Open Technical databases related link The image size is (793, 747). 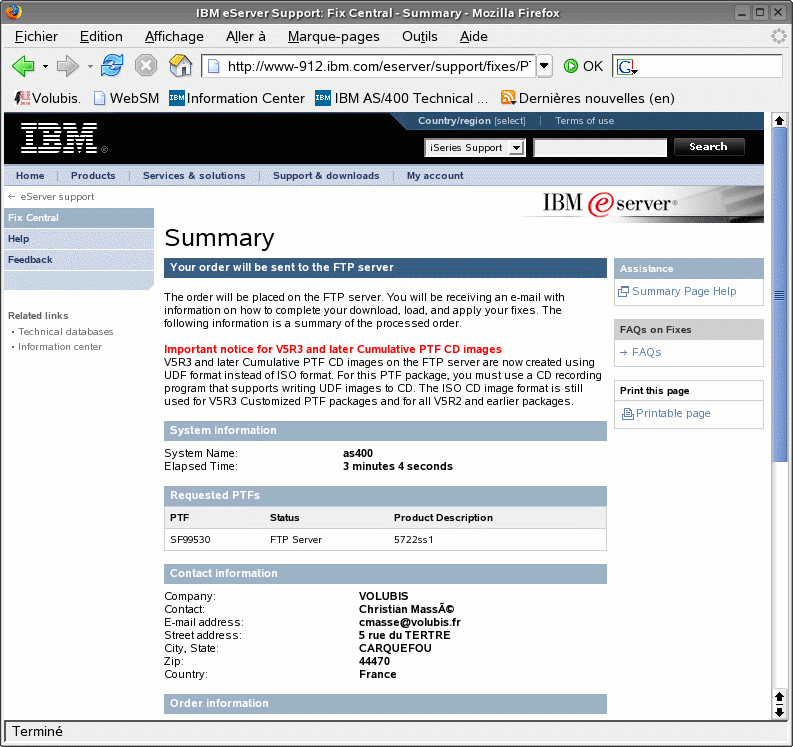click(x=66, y=332)
